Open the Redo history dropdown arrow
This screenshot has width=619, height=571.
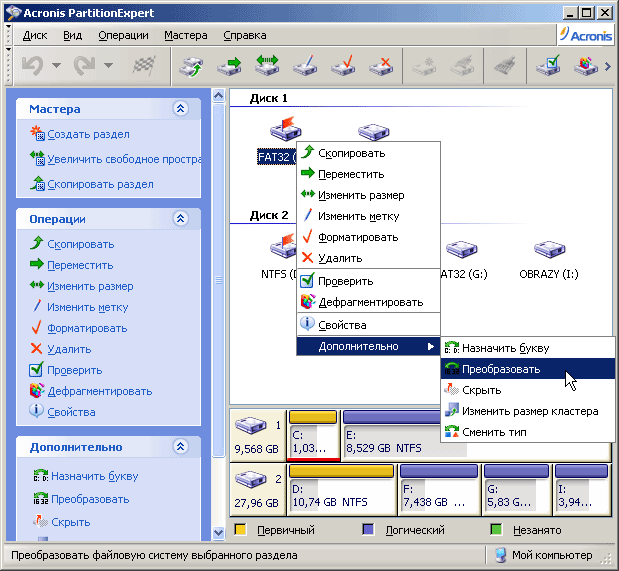tap(108, 65)
